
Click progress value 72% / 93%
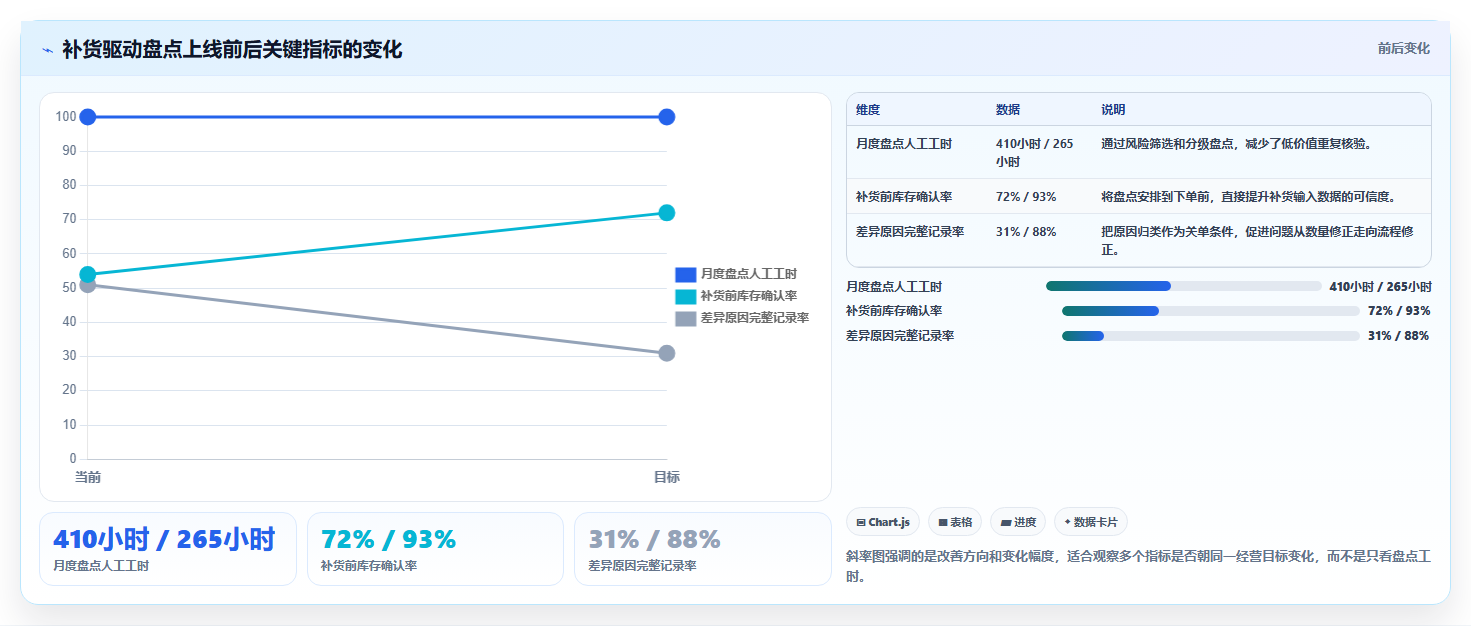pos(1399,311)
